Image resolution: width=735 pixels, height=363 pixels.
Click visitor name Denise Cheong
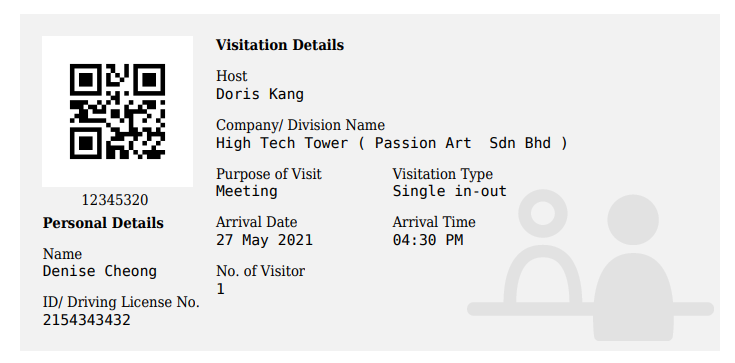coord(100,271)
